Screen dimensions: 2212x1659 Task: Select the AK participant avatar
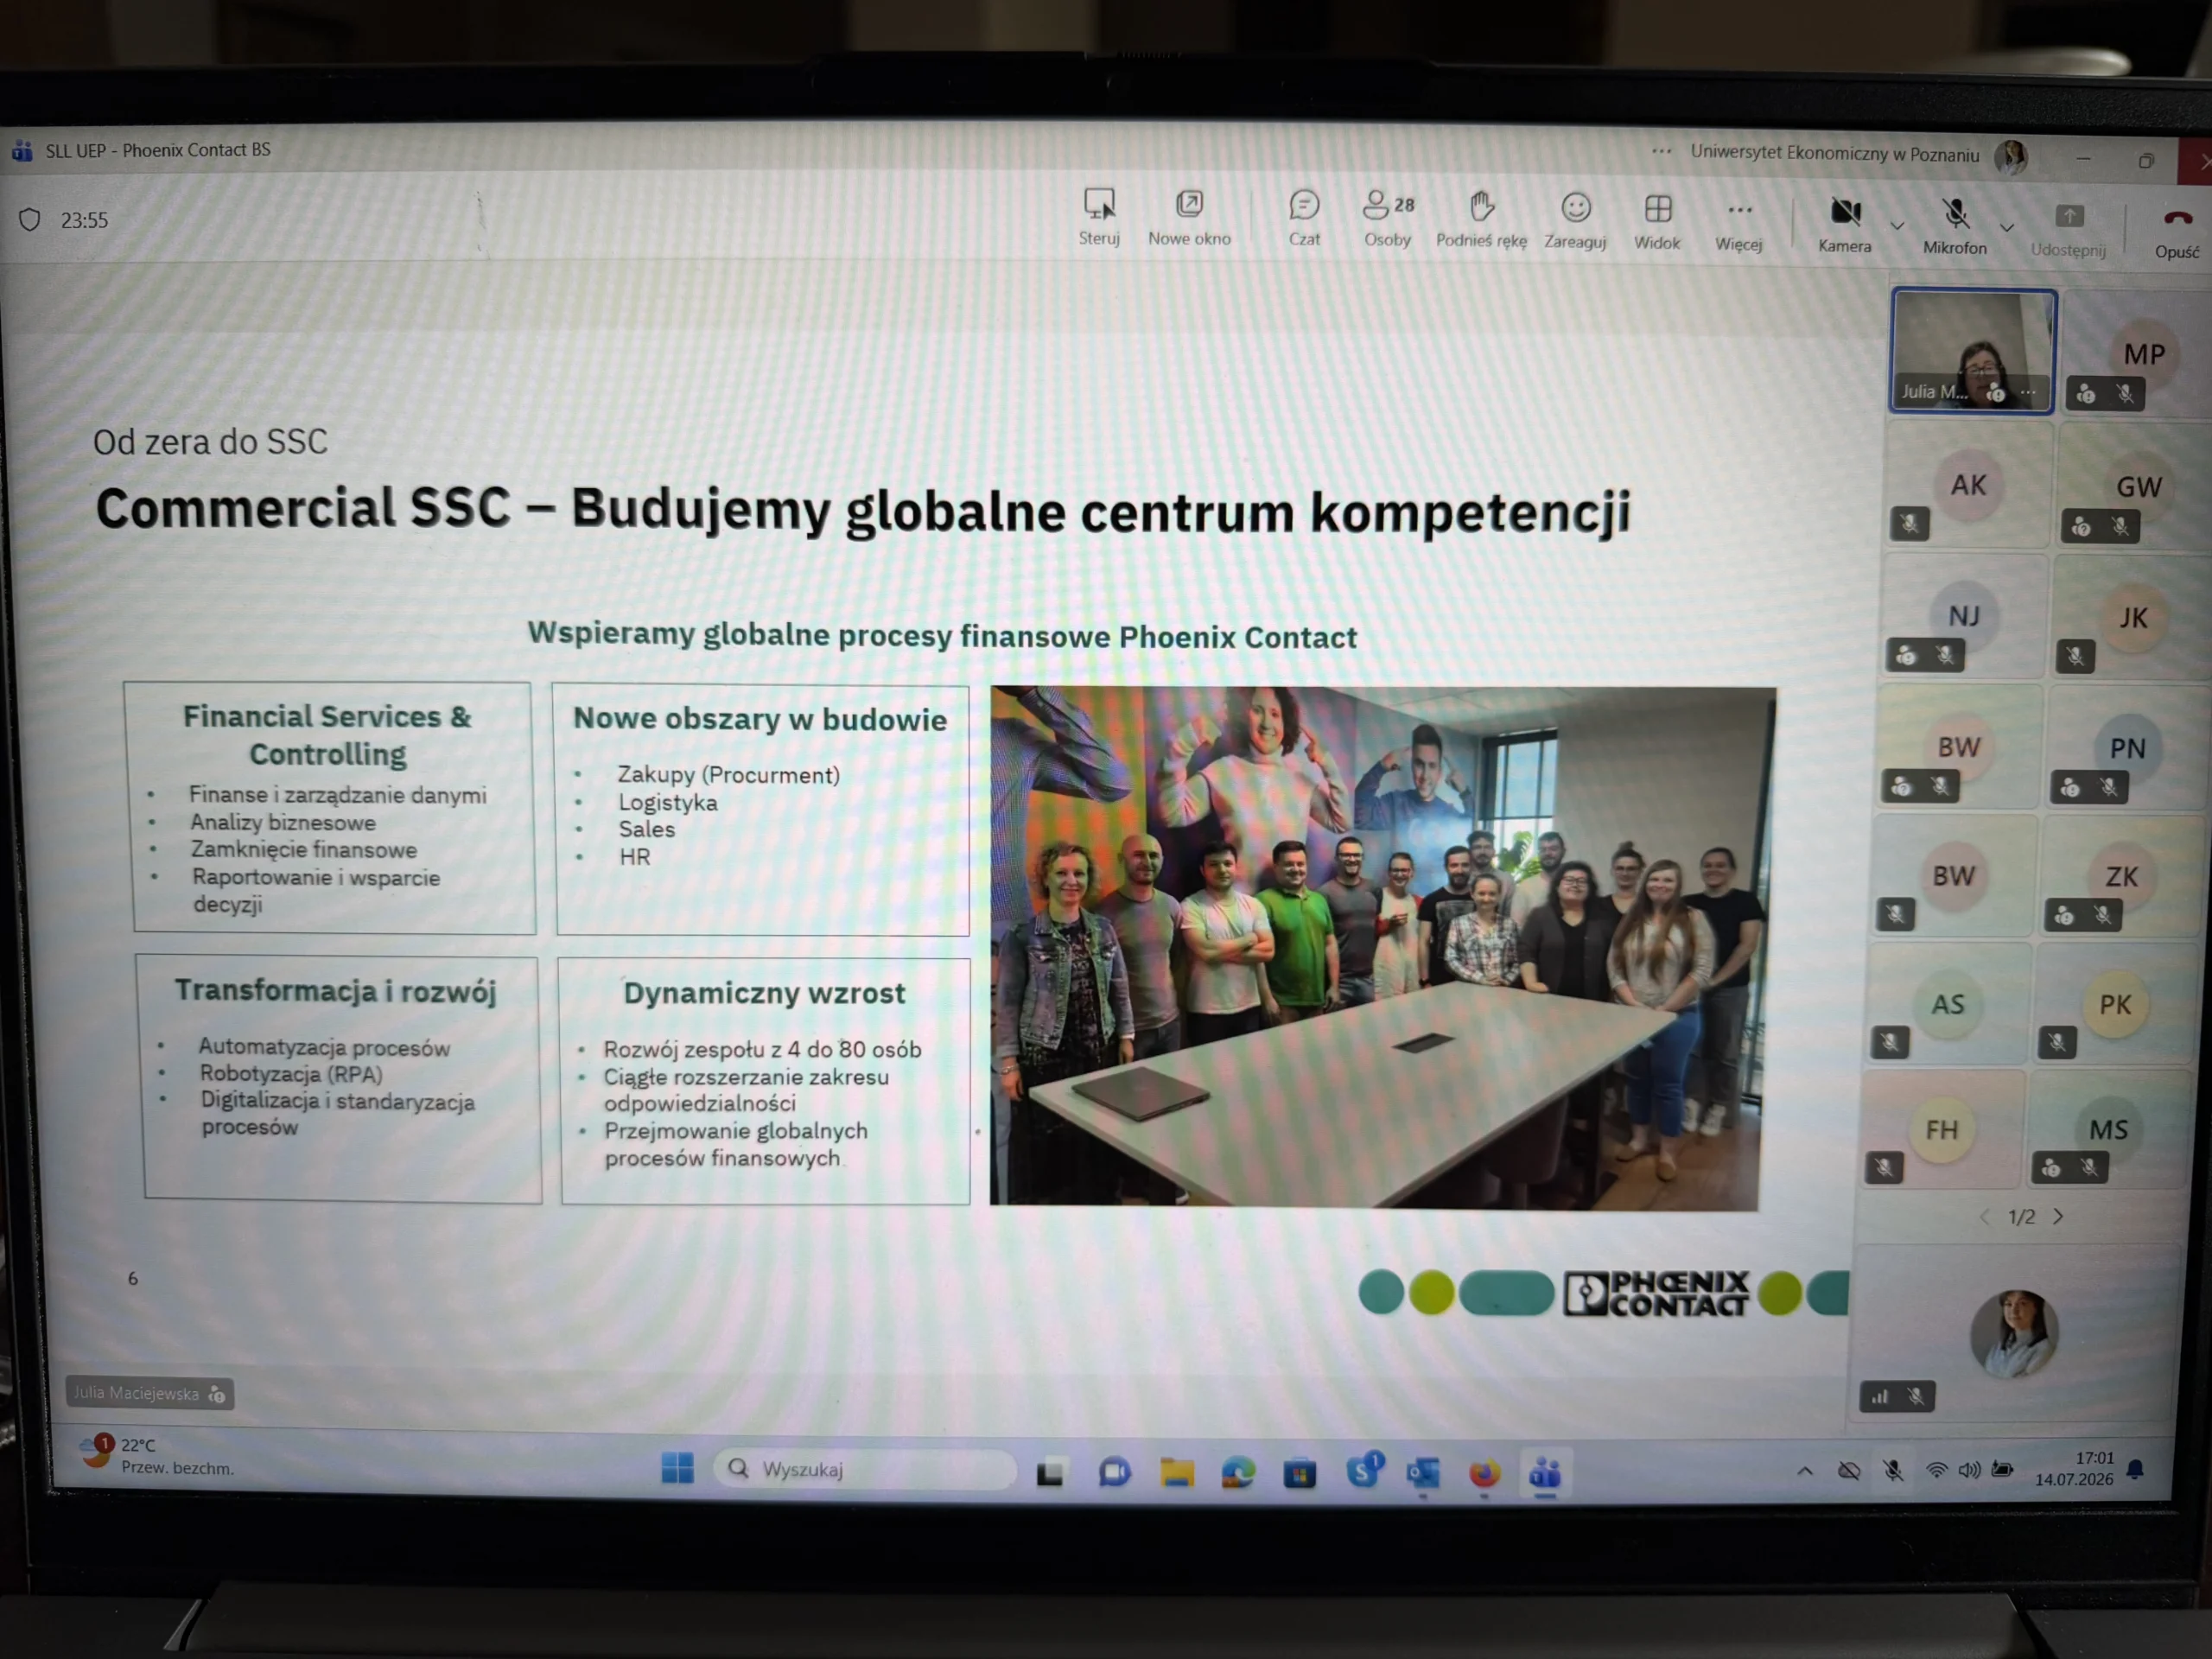(1968, 486)
